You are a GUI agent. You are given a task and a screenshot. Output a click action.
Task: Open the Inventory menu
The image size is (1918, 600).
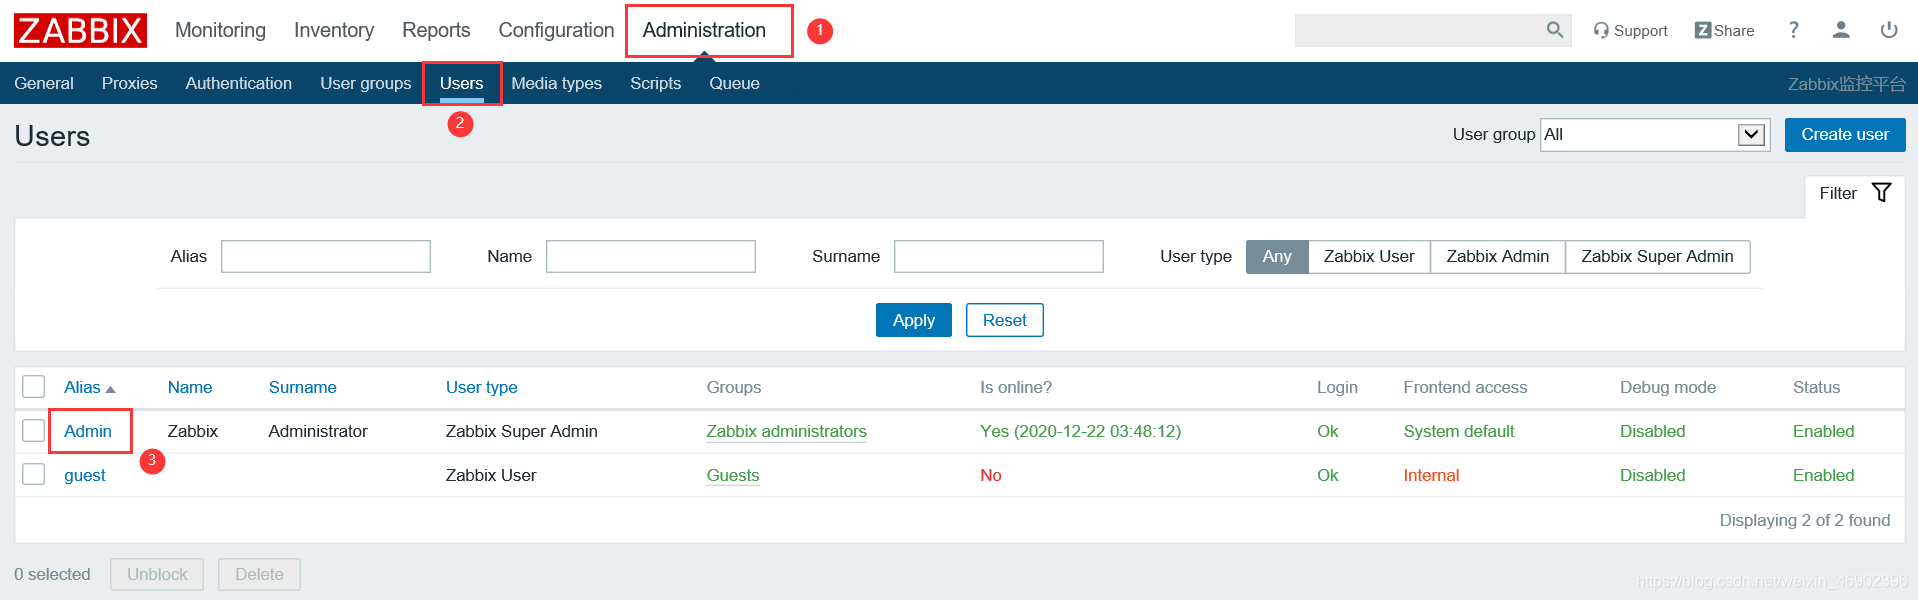tap(334, 30)
